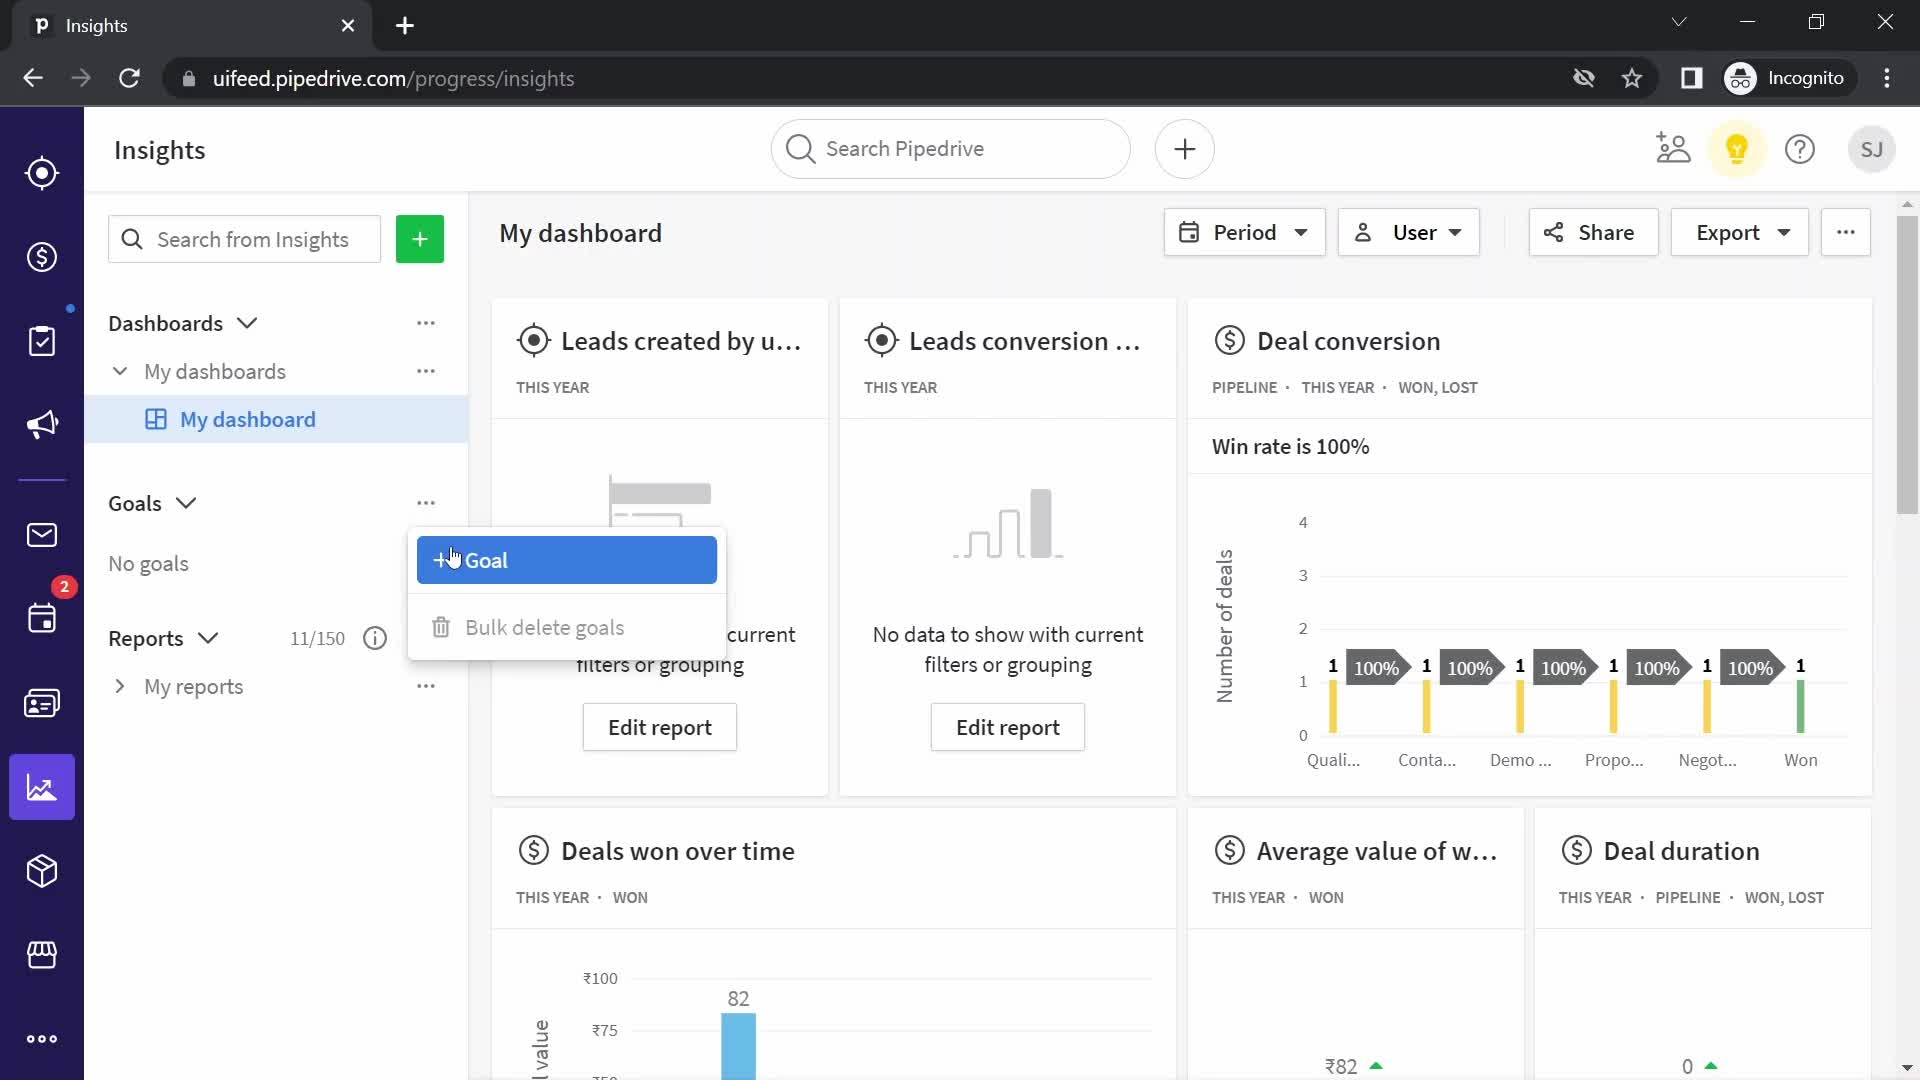Image resolution: width=1920 pixels, height=1080 pixels.
Task: Click the blue 82 bar in chart
Action: click(738, 1046)
